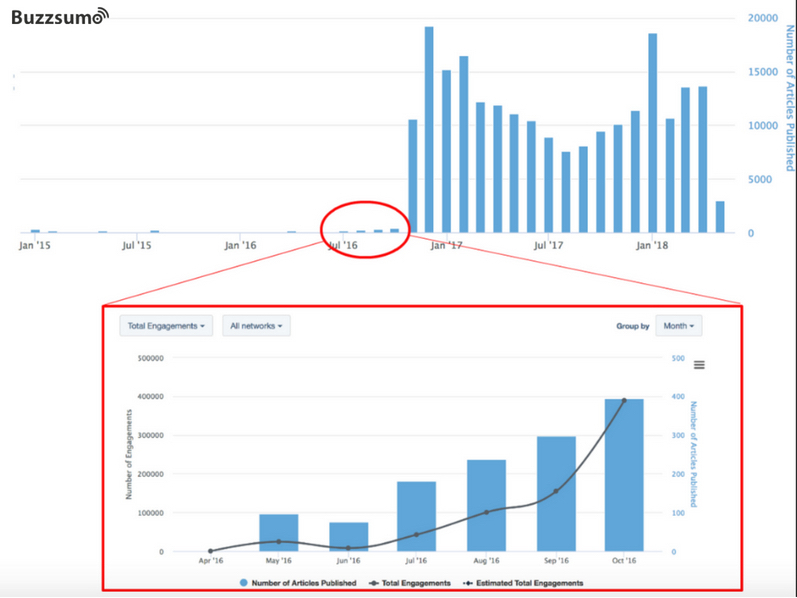Select the Sep '16 engagement line data point
This screenshot has width=797, height=598.
tap(555, 491)
